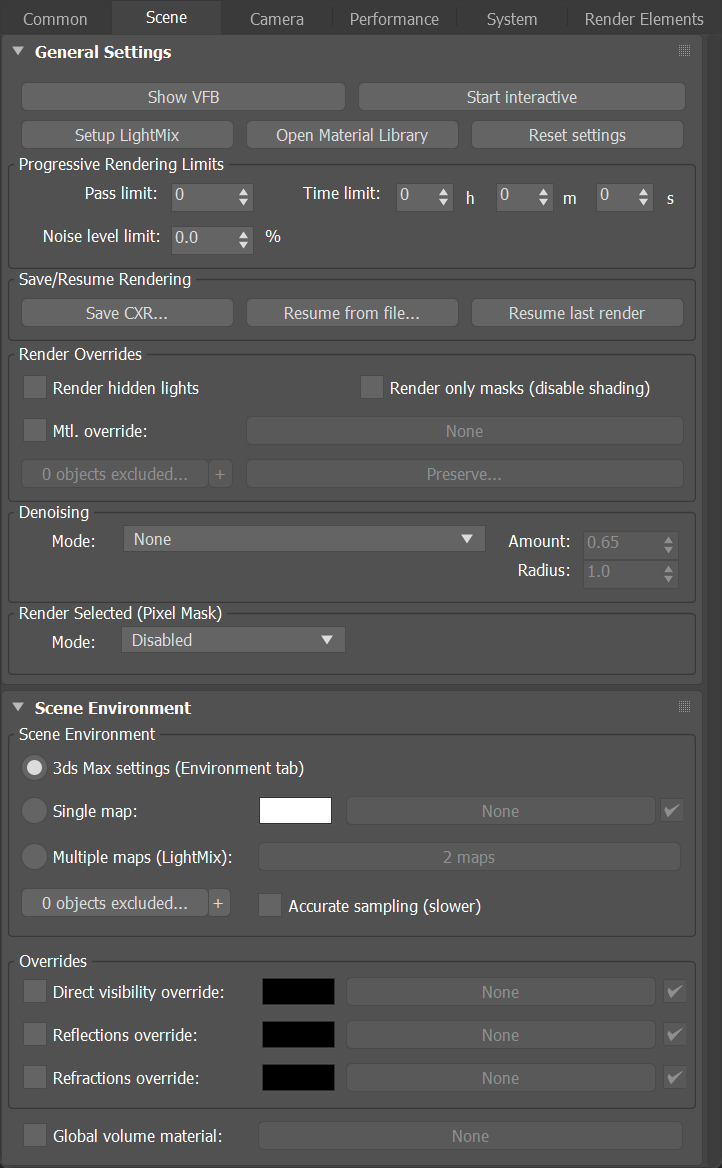The height and width of the screenshot is (1168, 722).
Task: Collapse the General Settings rollout
Action: tap(19, 51)
